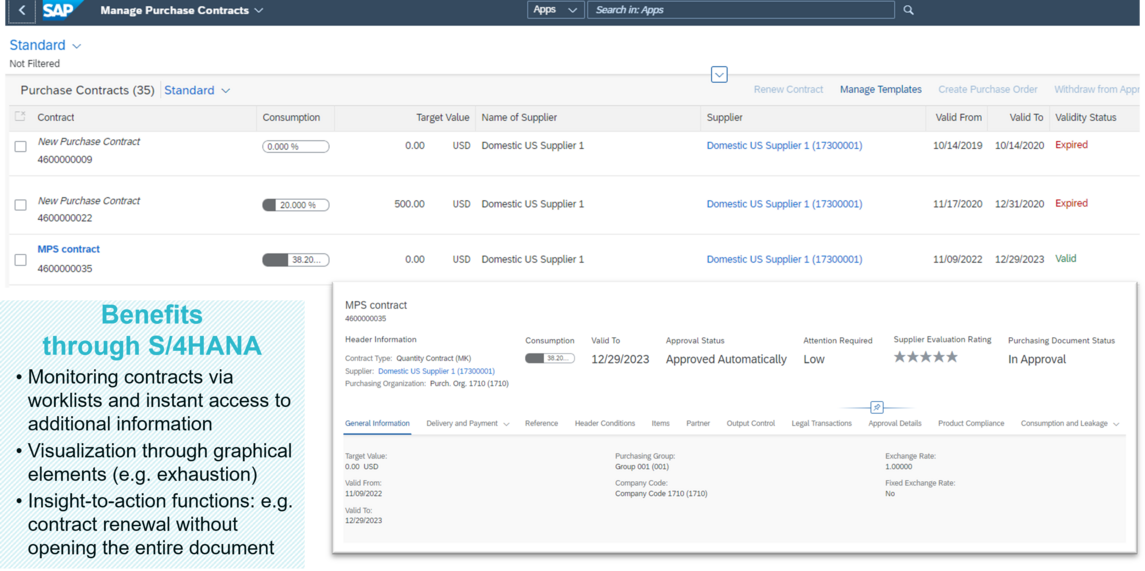Screen dimensions: 1145x571
Task: Open the Approval Details tab
Action: [x=895, y=424]
